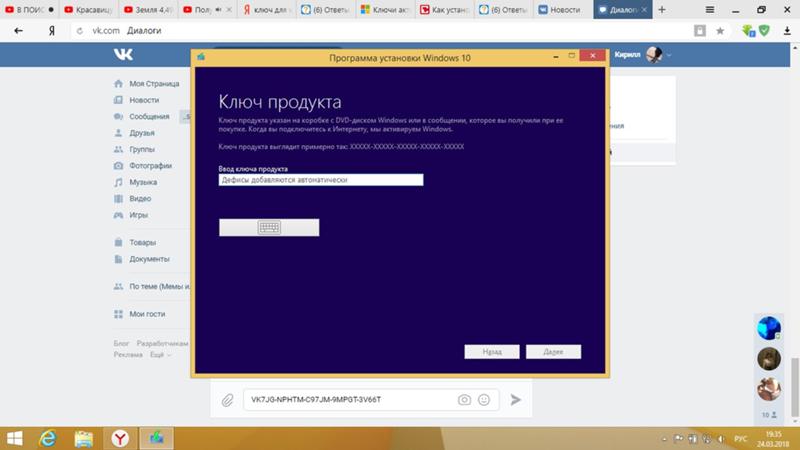Reload the page via refresh icon
800x450 pixels.
tap(80, 31)
